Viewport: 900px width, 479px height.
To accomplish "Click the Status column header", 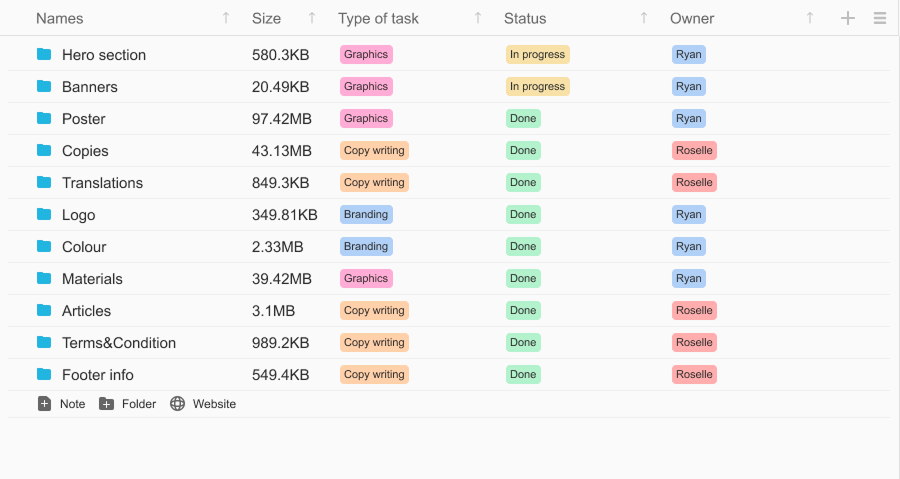I will pos(525,18).
